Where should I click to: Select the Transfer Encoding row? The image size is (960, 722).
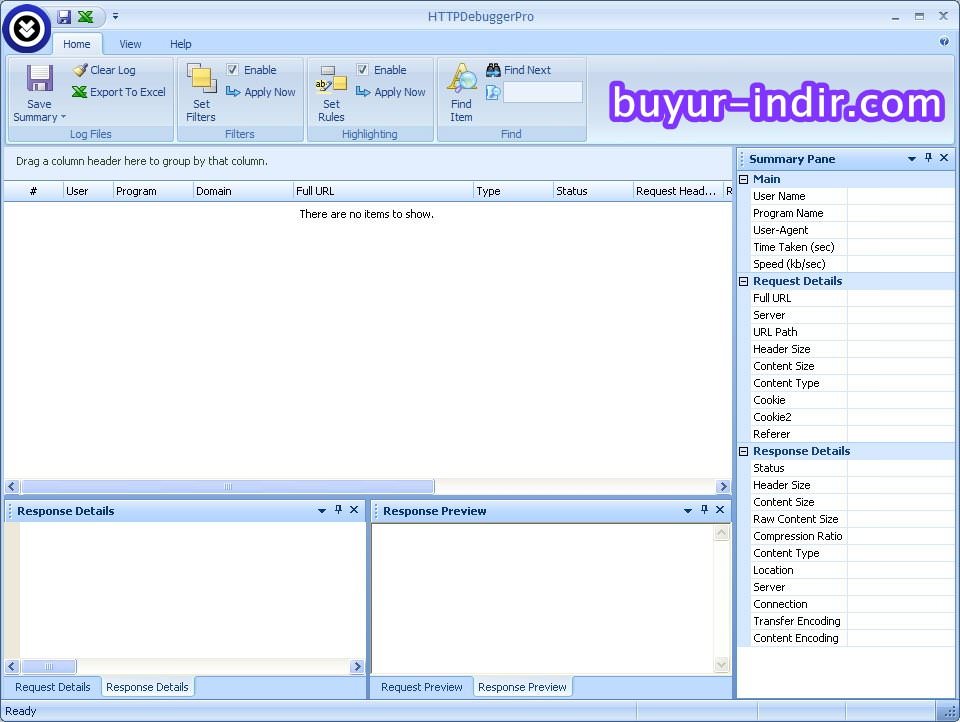click(x=852, y=621)
